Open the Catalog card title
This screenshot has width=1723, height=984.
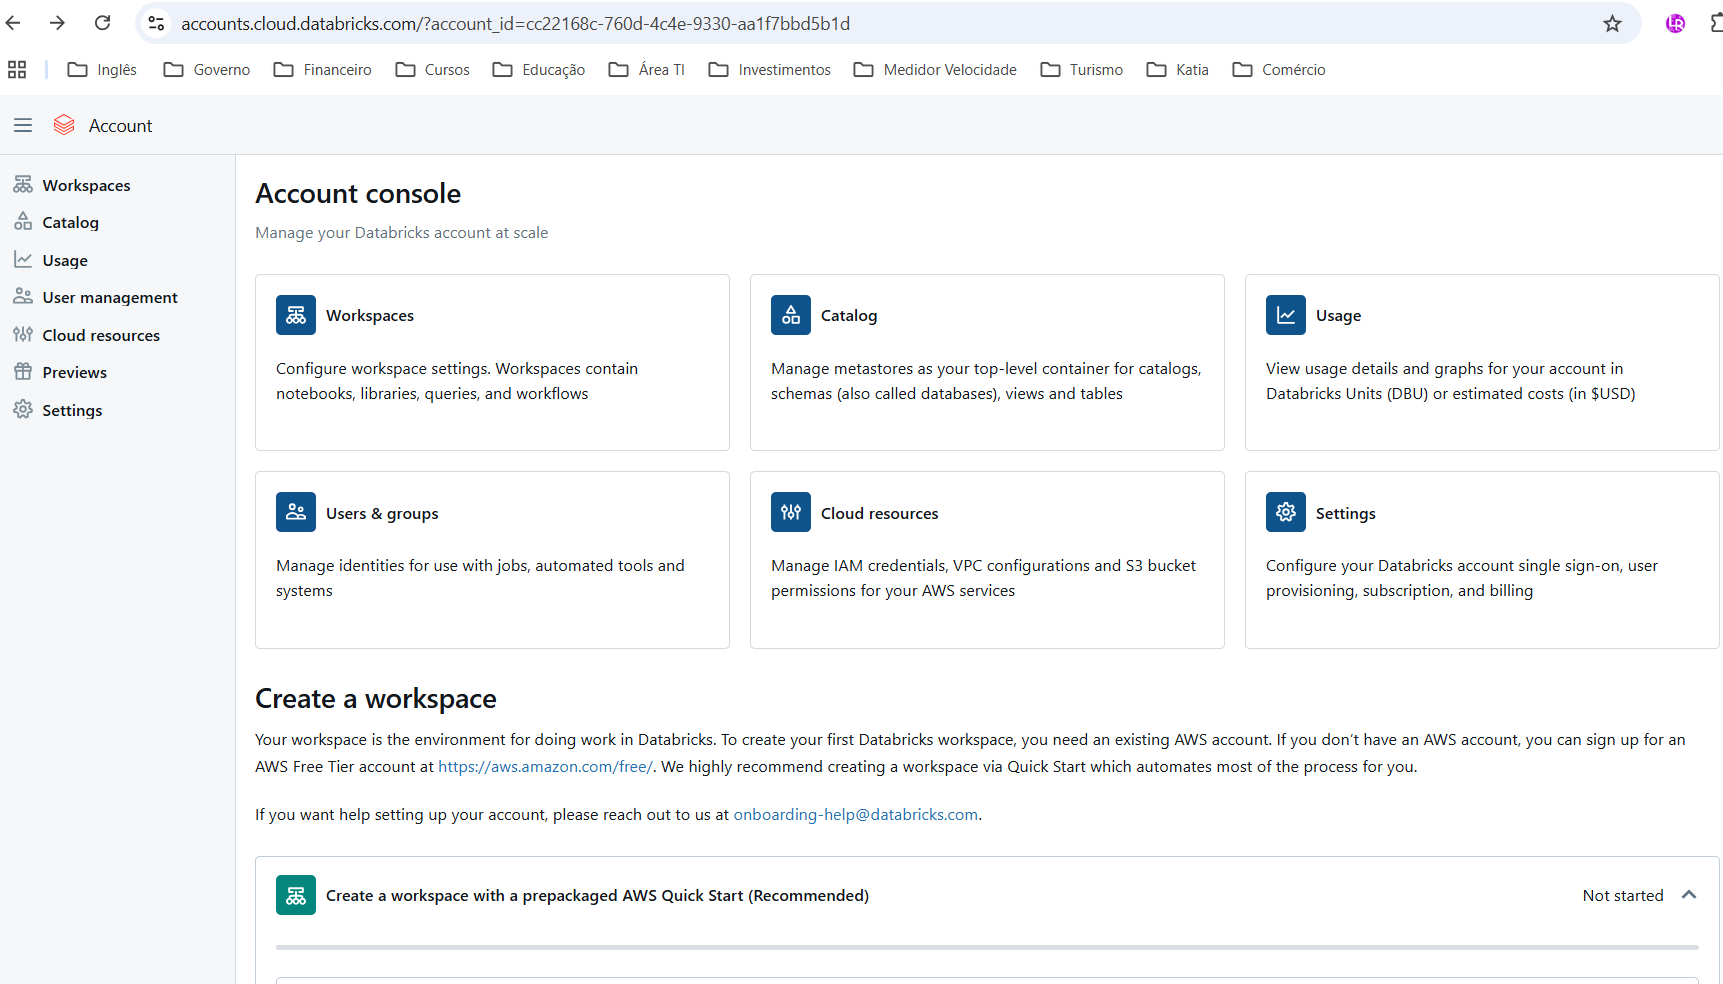[x=849, y=315]
